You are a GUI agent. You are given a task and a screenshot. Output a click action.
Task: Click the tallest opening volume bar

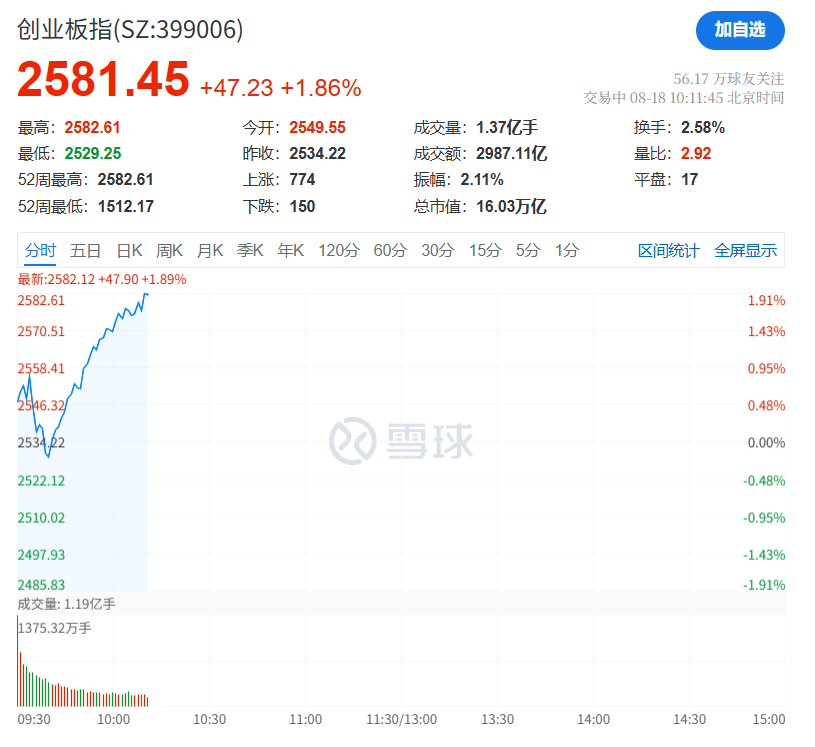[x=18, y=660]
